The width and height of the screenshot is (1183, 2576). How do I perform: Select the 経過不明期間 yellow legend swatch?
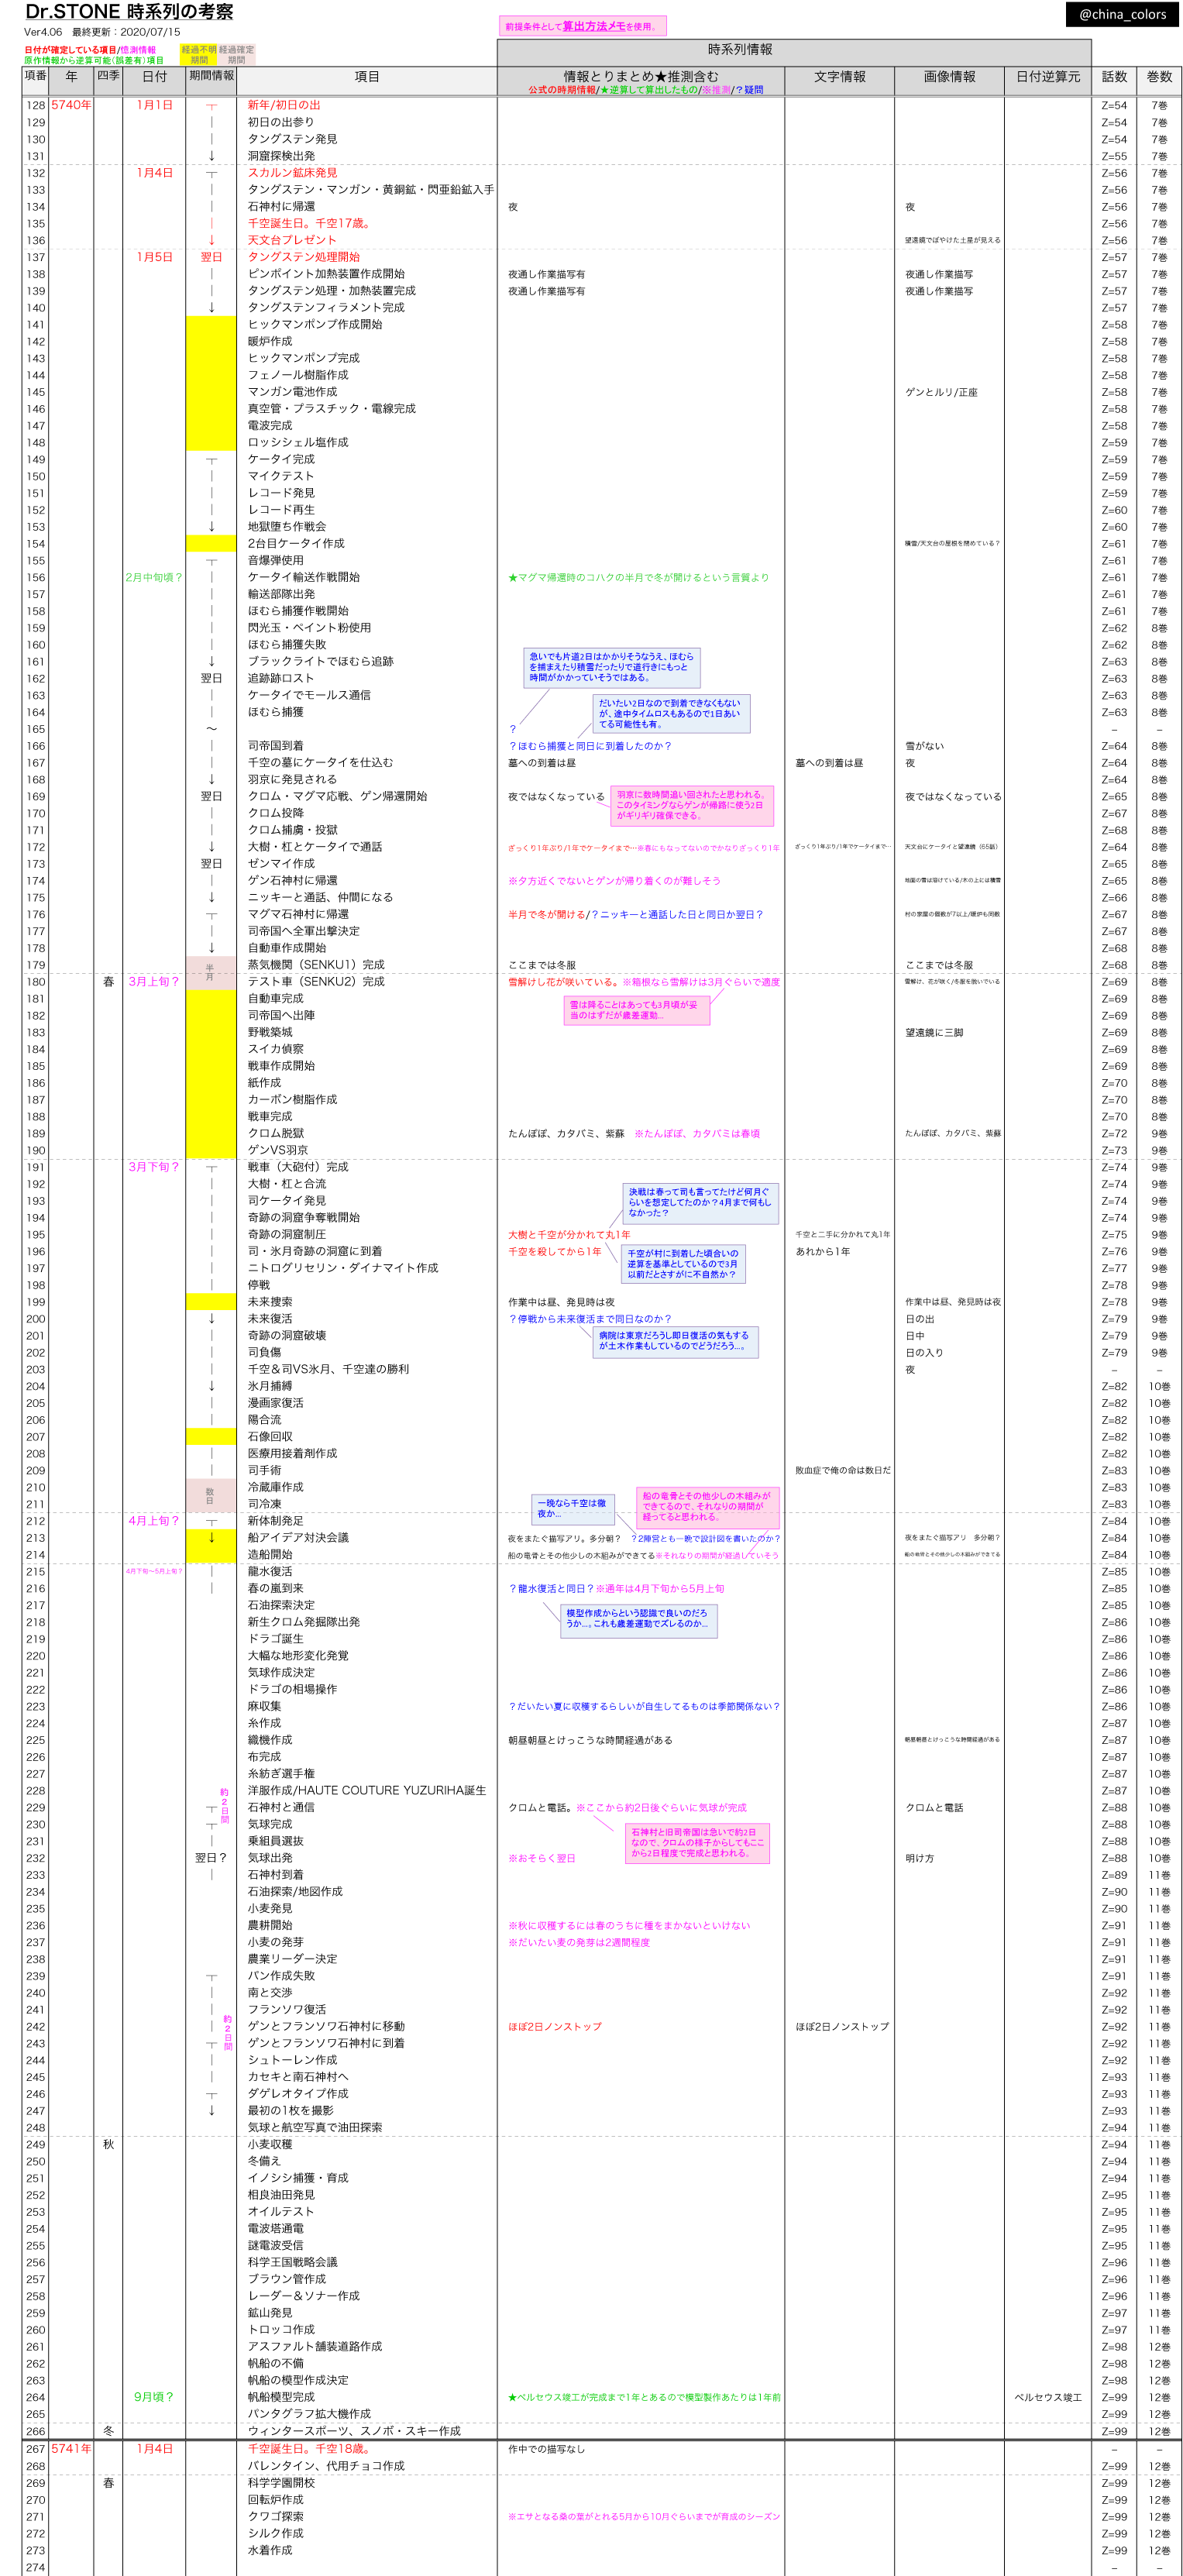click(x=199, y=54)
